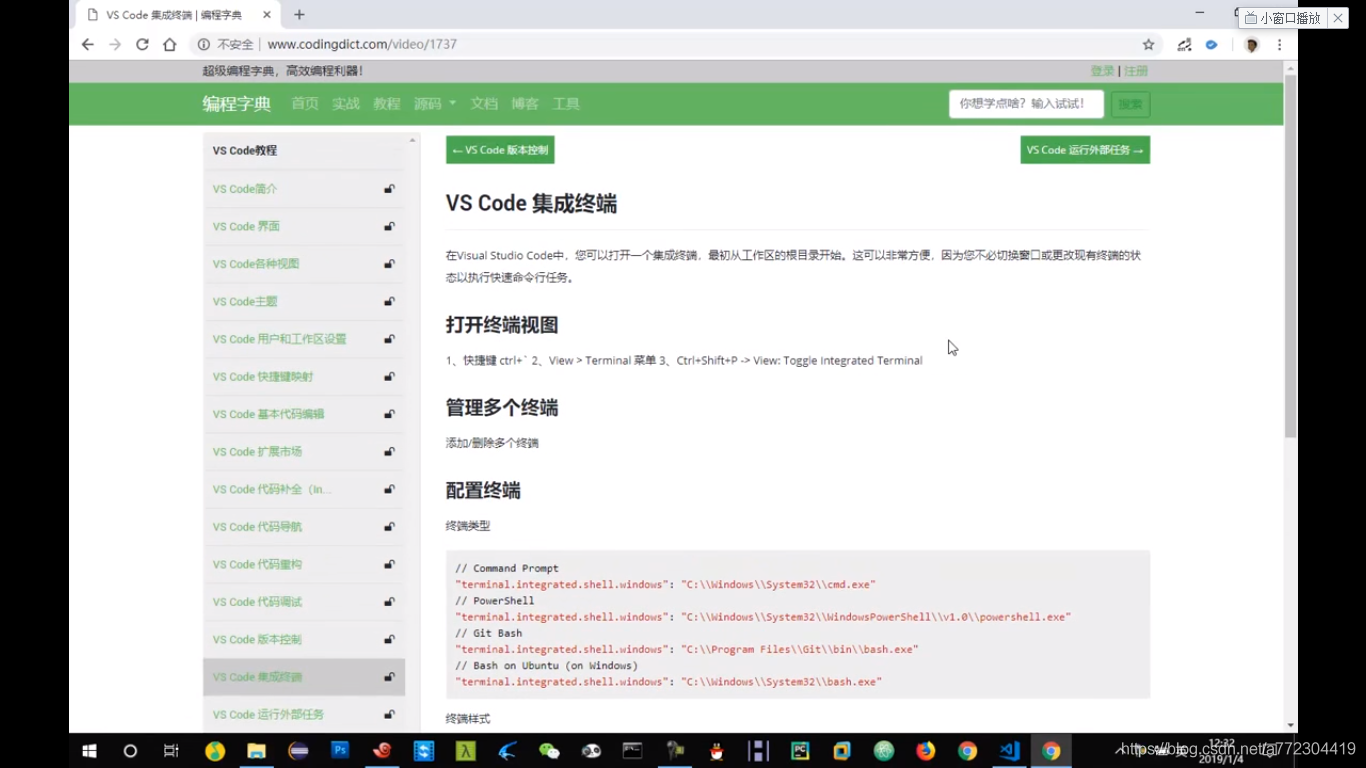Launch Photoshop from the taskbar
The image size is (1366, 768).
[x=340, y=750]
